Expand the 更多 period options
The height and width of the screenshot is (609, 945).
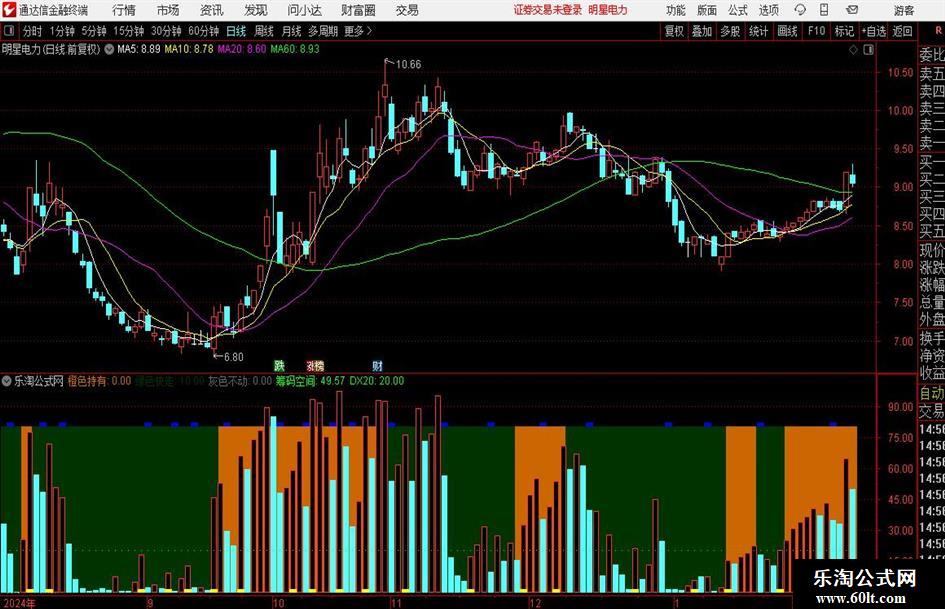pyautogui.click(x=358, y=31)
